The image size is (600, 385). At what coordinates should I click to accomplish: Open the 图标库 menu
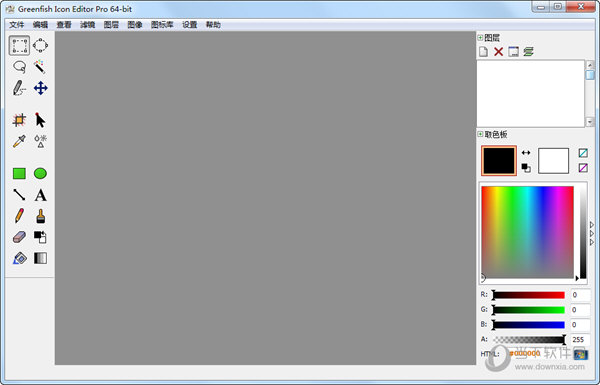point(162,25)
